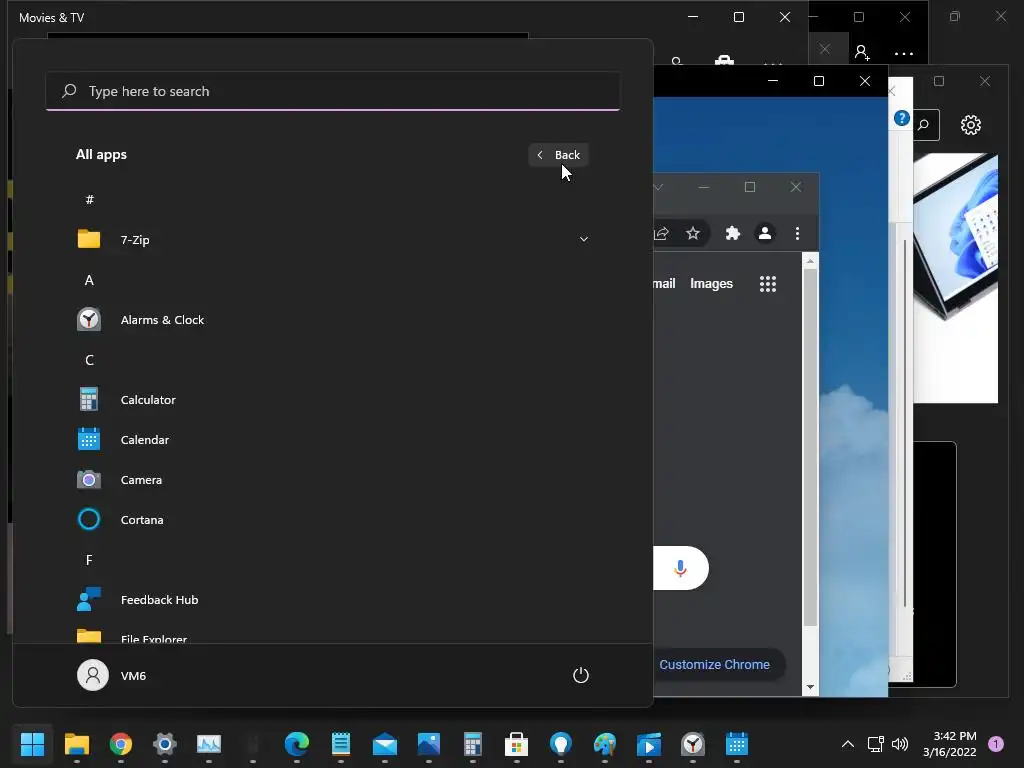The height and width of the screenshot is (768, 1024).
Task: Open Google apps grid in Chrome
Action: click(768, 283)
